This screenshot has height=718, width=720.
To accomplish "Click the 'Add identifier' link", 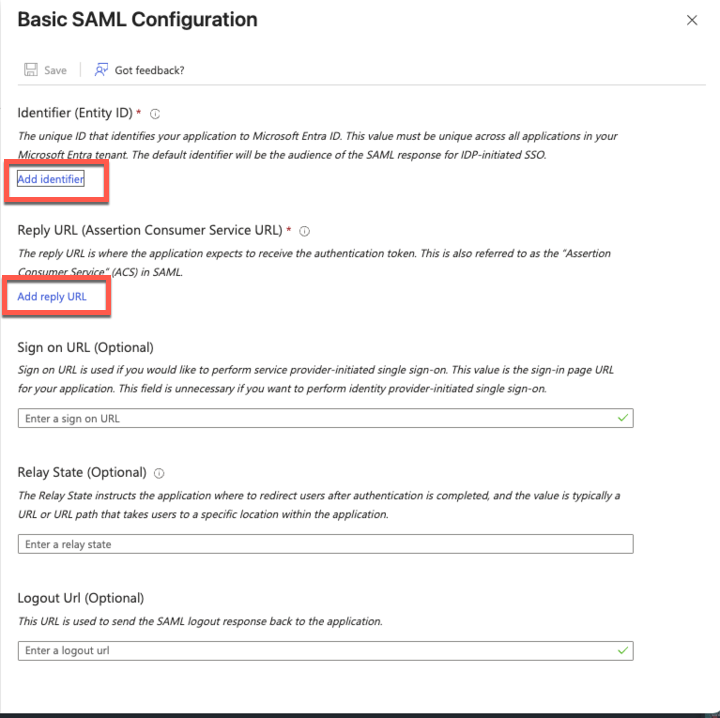I will click(50, 179).
